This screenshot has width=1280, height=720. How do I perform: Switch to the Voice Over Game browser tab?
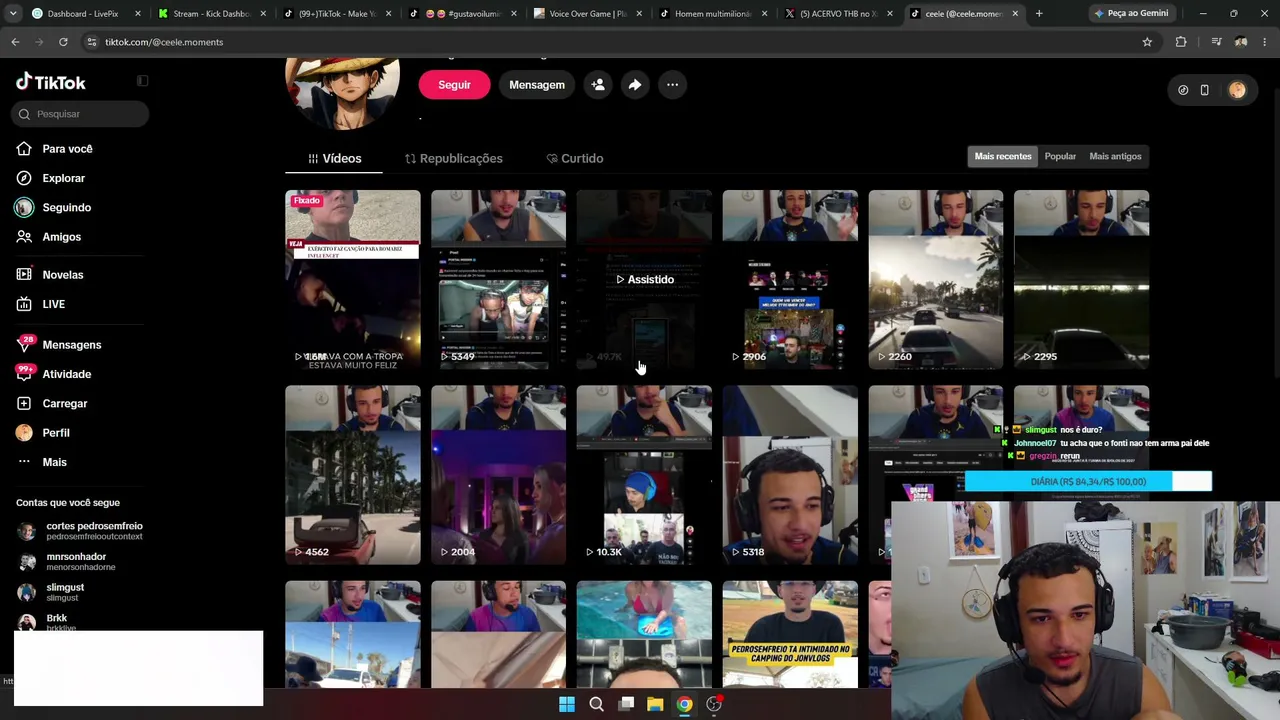pos(588,14)
